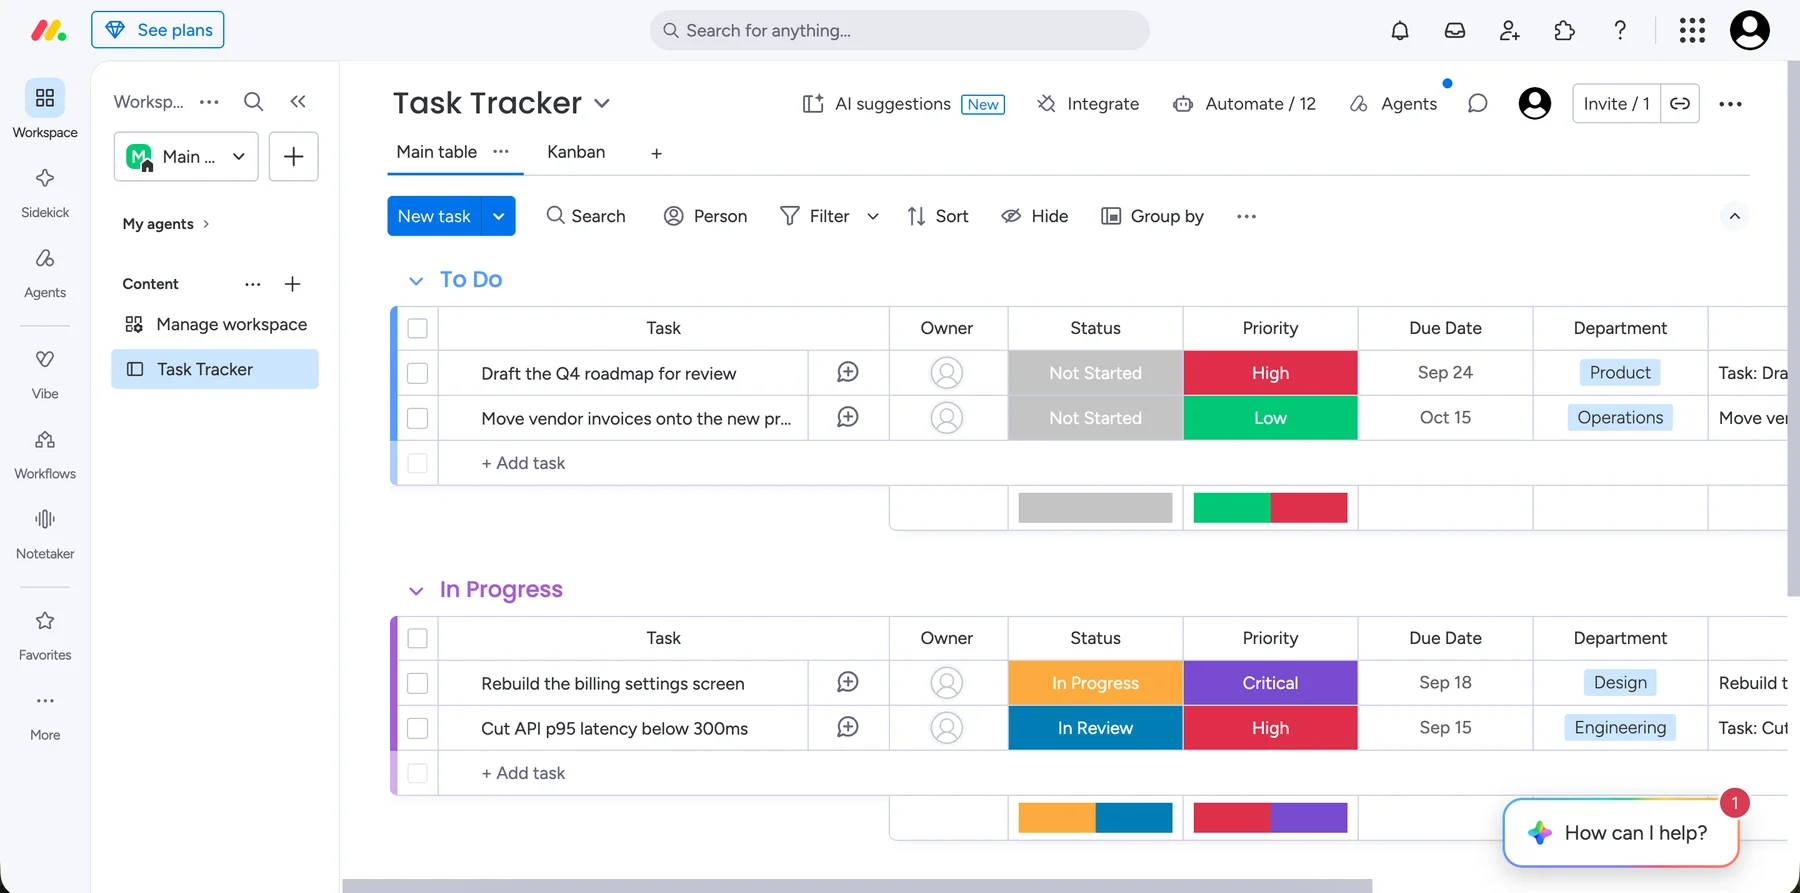The height and width of the screenshot is (893, 1800).
Task: Select all tasks in To Do group header
Action: click(x=418, y=328)
